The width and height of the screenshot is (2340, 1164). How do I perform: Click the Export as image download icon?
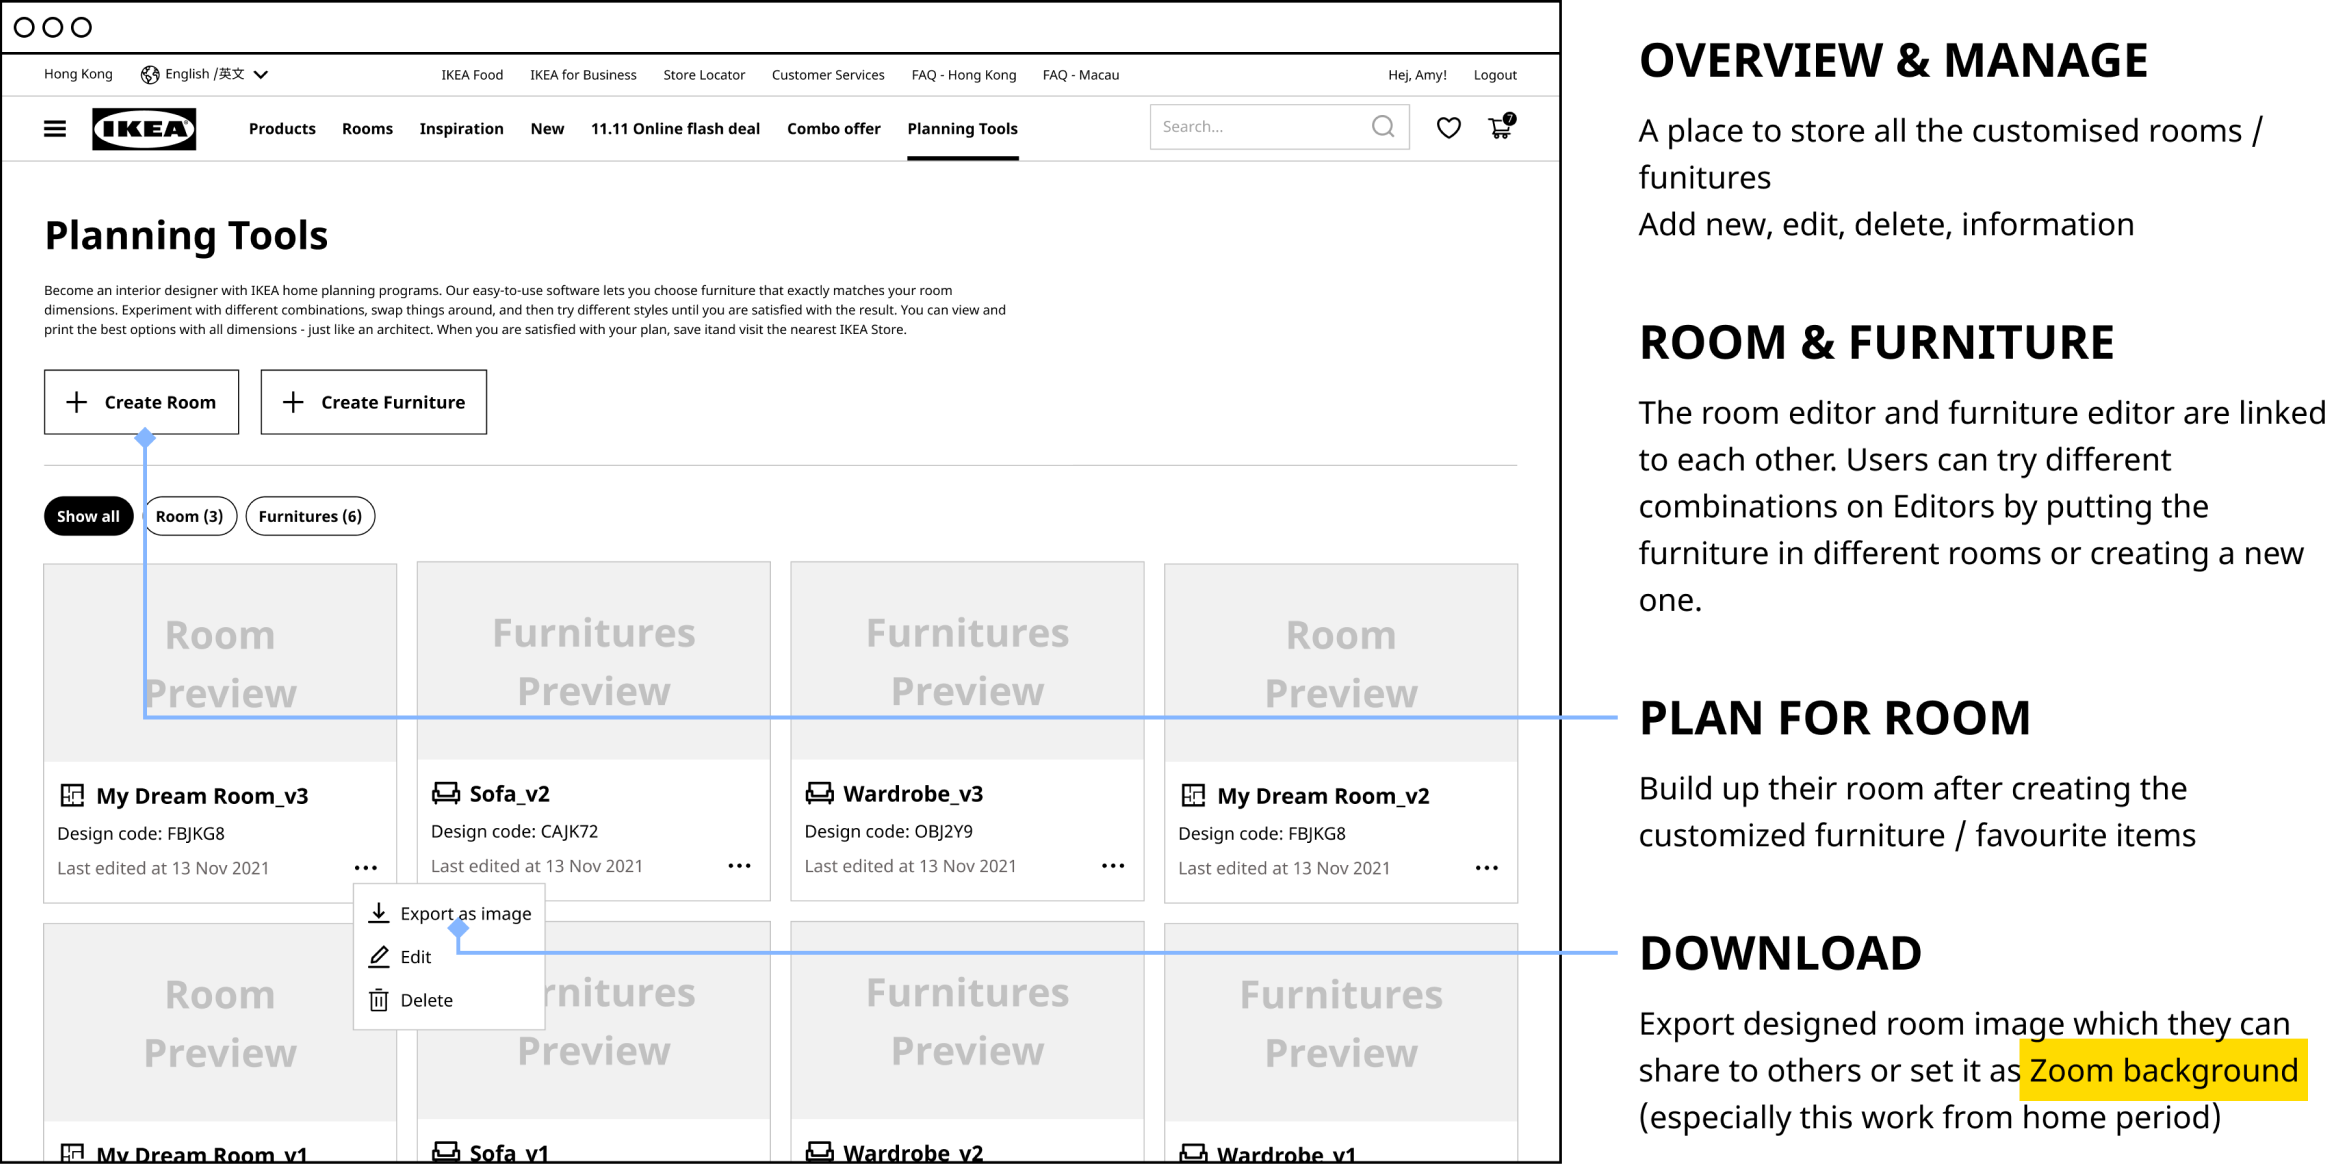379,913
